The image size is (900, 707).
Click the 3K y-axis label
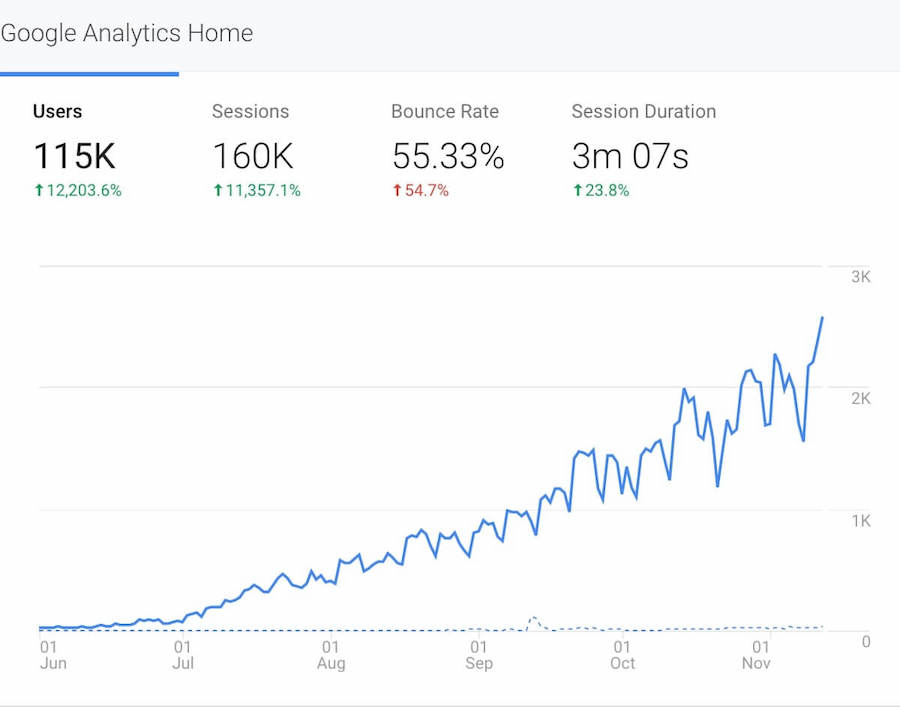pyautogui.click(x=861, y=277)
